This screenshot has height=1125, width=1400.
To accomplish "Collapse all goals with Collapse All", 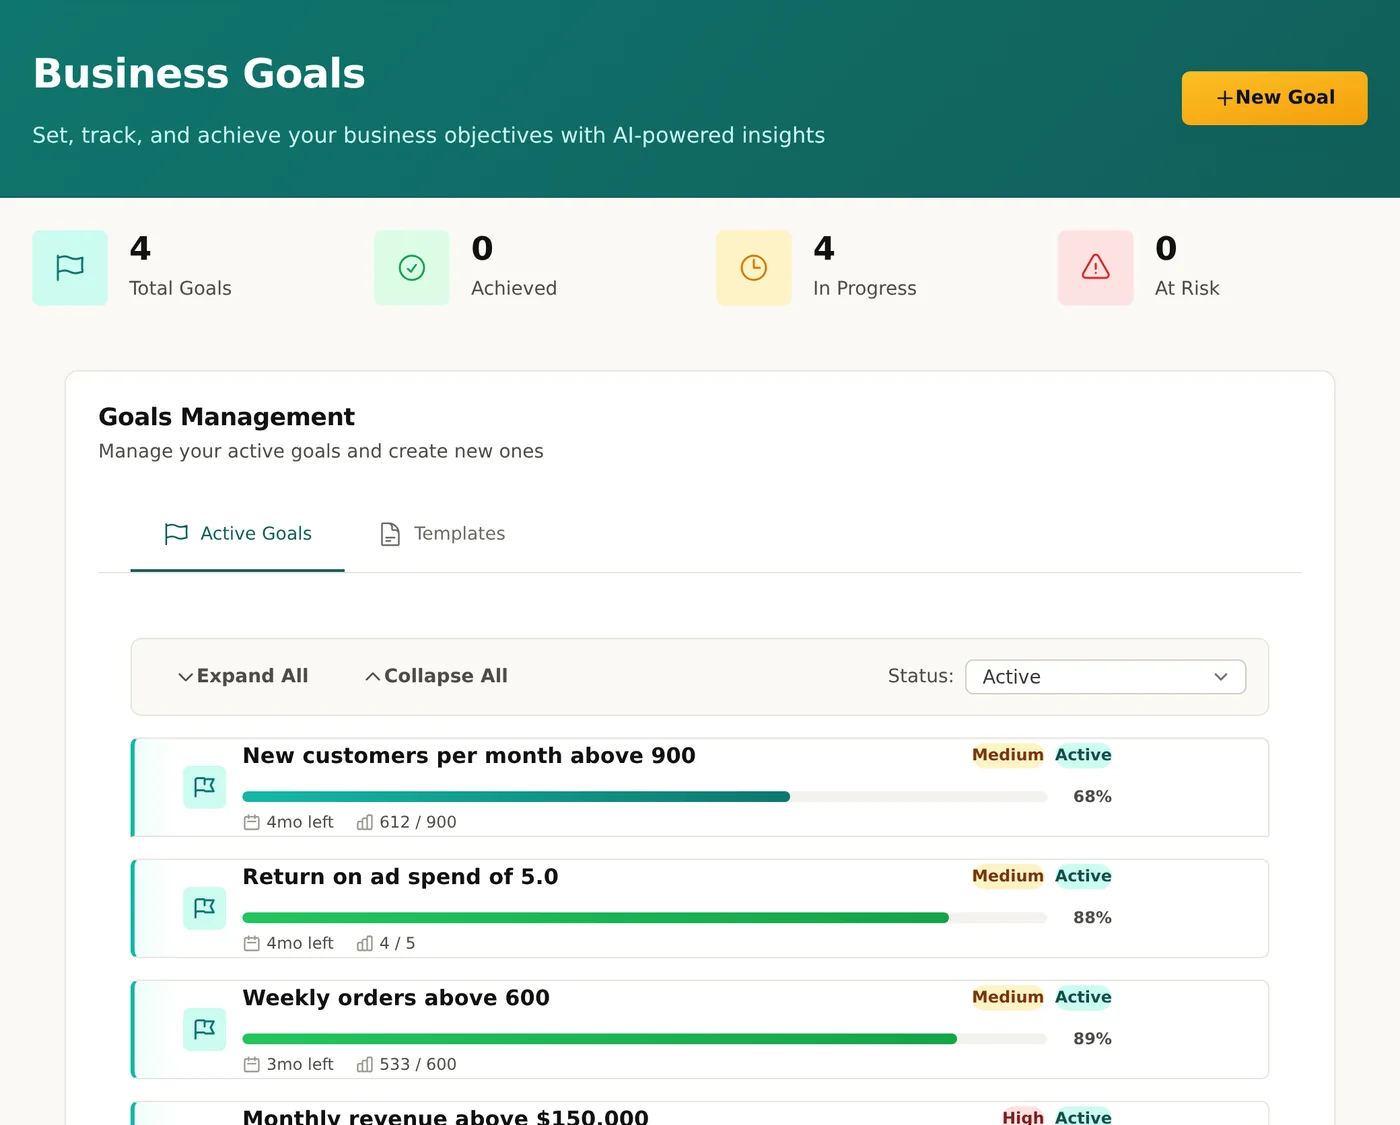I will pyautogui.click(x=436, y=676).
